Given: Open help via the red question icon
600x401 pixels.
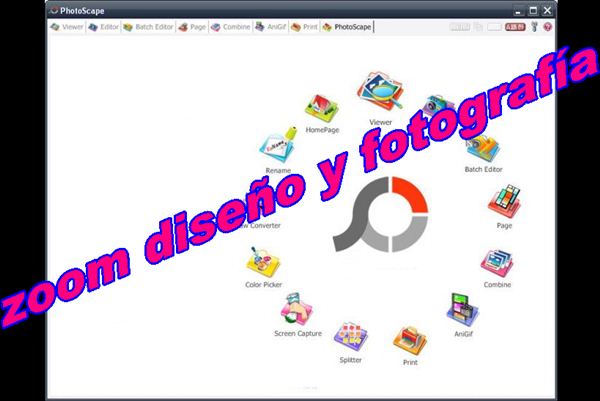Looking at the screenshot, I should pos(548,27).
